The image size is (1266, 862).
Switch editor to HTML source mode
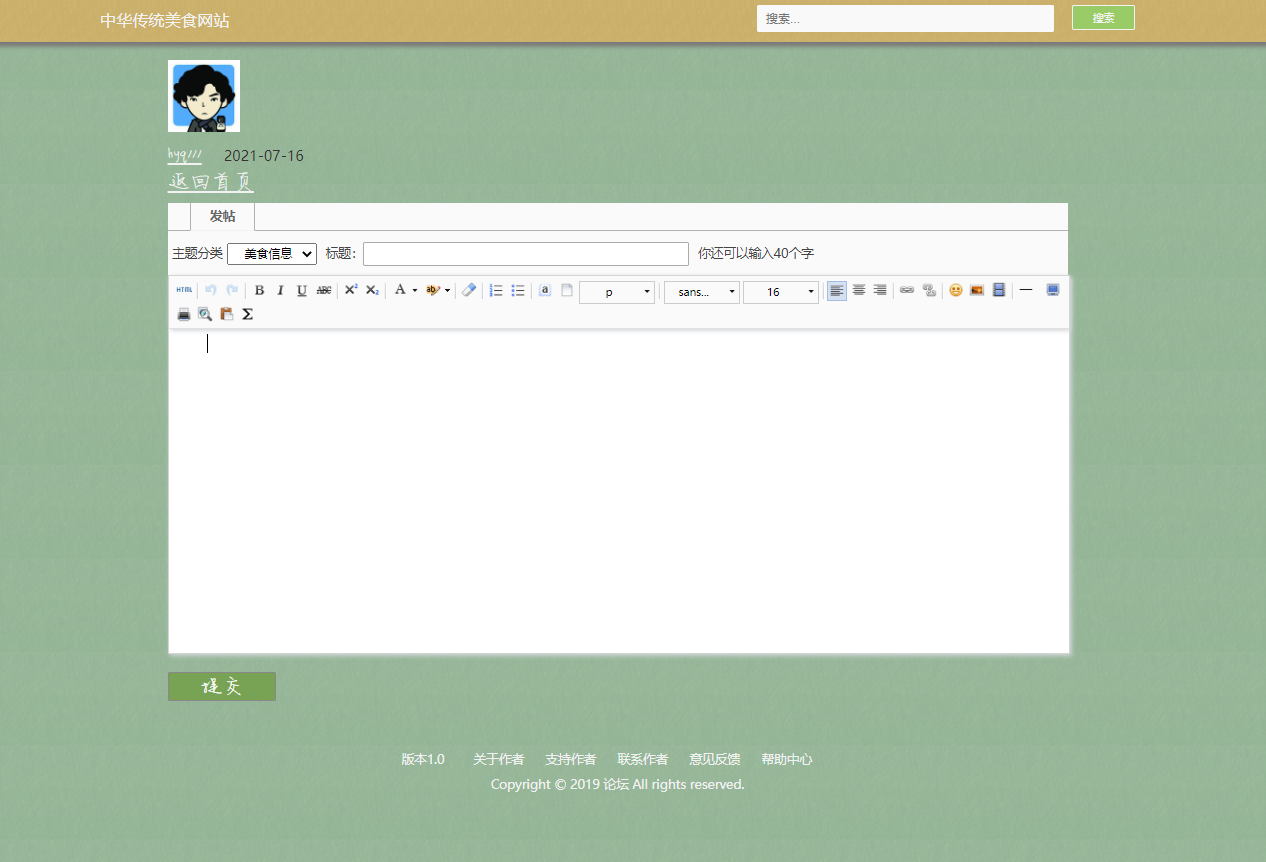pyautogui.click(x=184, y=290)
